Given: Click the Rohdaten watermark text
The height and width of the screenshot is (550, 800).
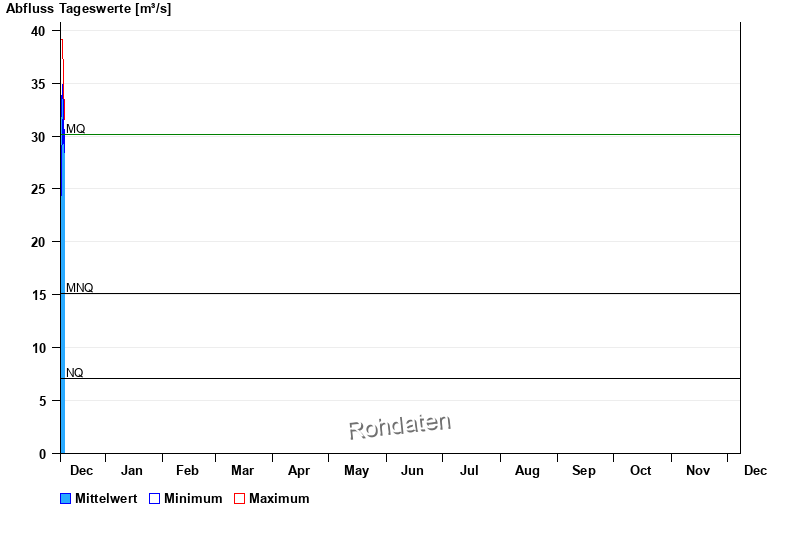Looking at the screenshot, I should 400,427.
